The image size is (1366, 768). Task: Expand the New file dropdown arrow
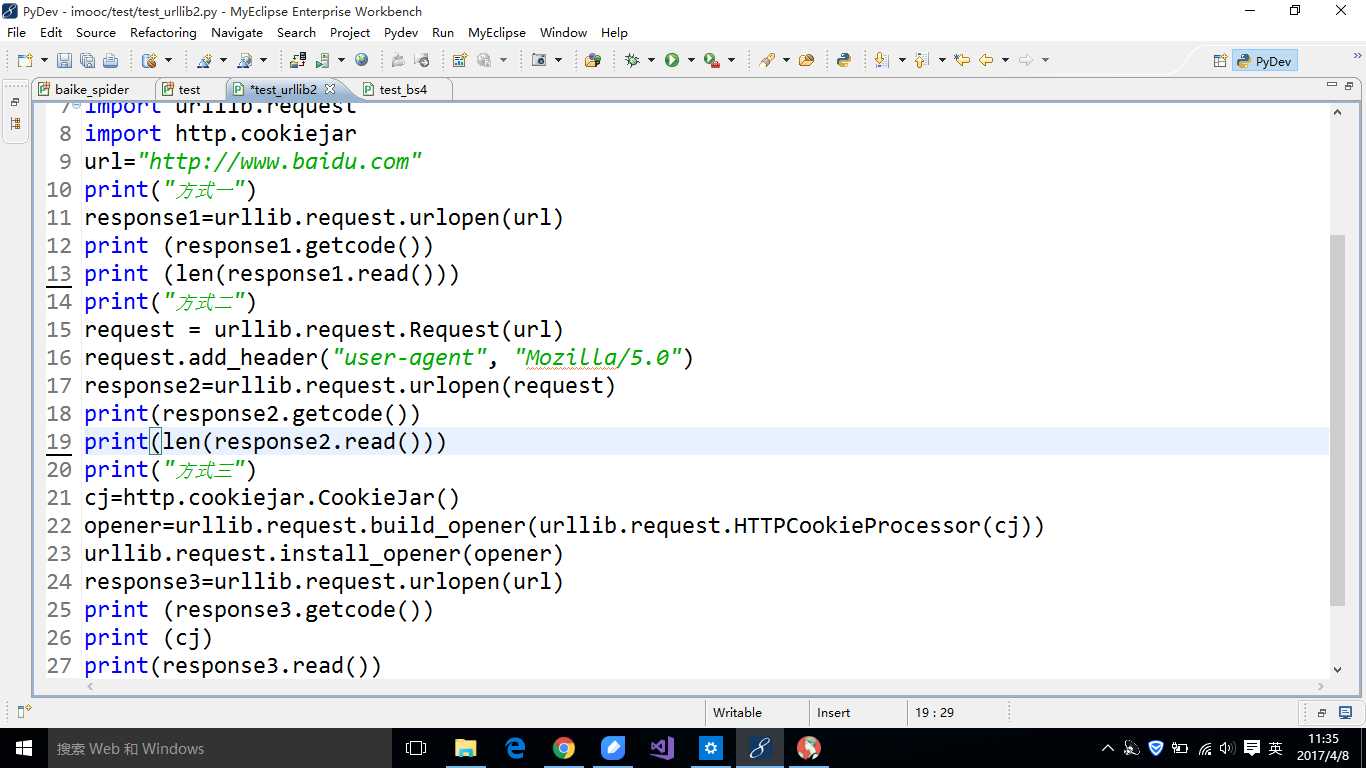(x=43, y=61)
